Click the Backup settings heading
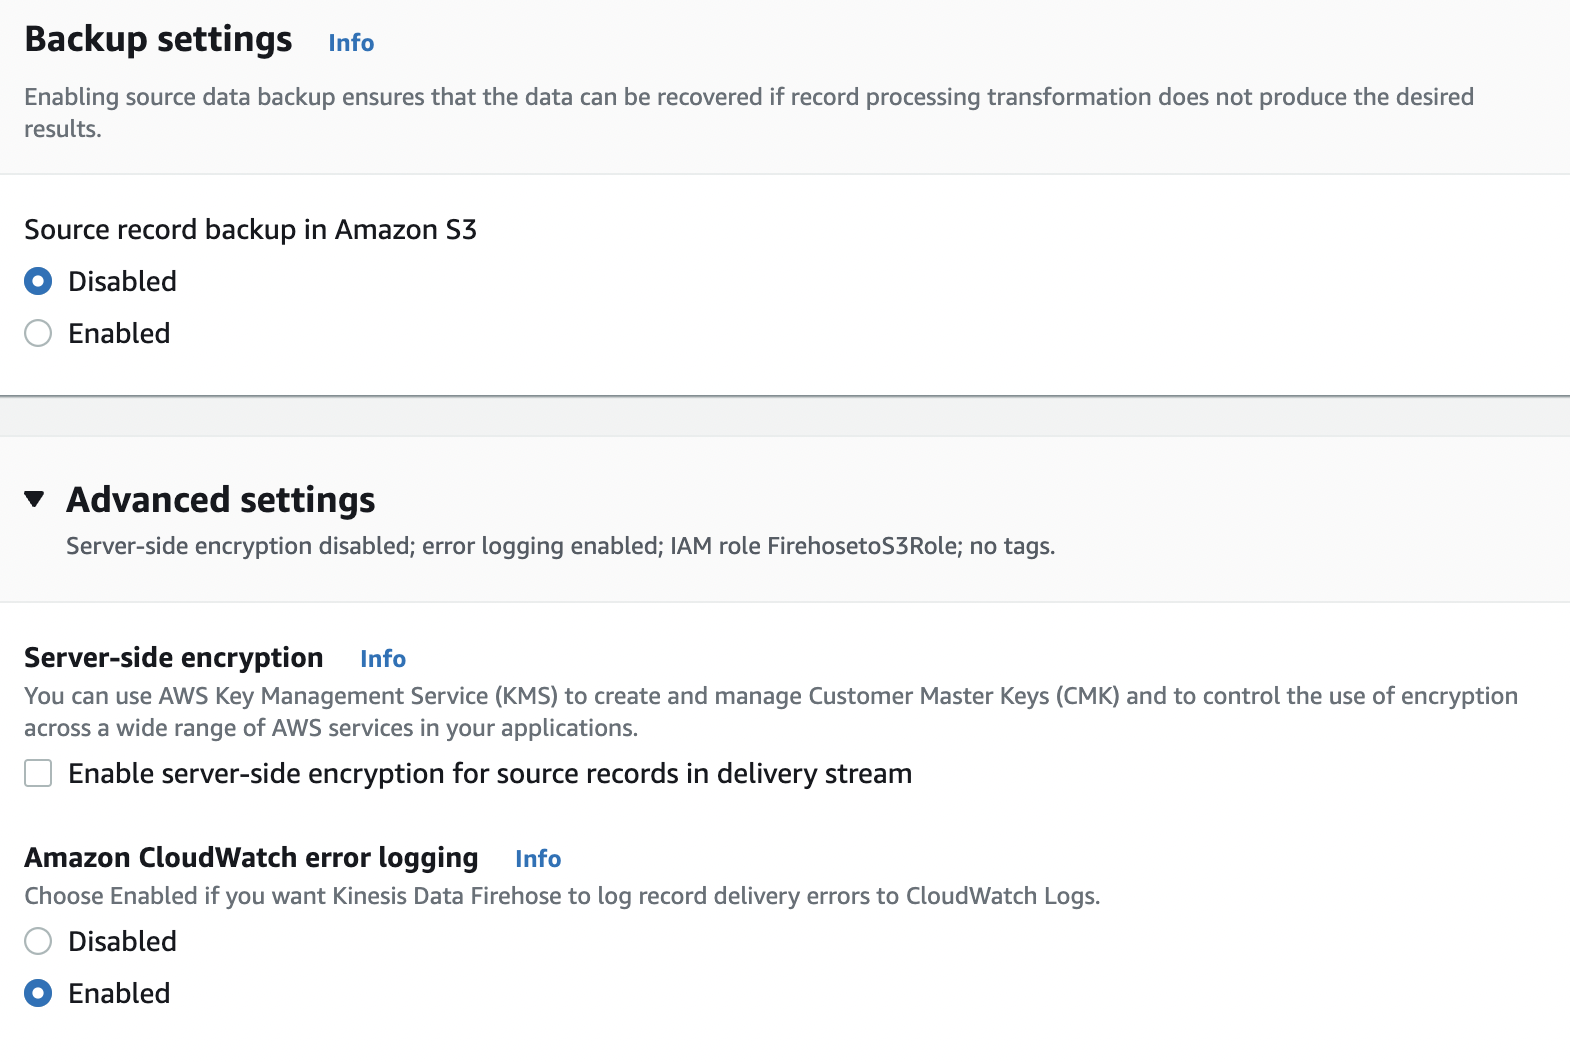This screenshot has width=1570, height=1062. tap(158, 40)
